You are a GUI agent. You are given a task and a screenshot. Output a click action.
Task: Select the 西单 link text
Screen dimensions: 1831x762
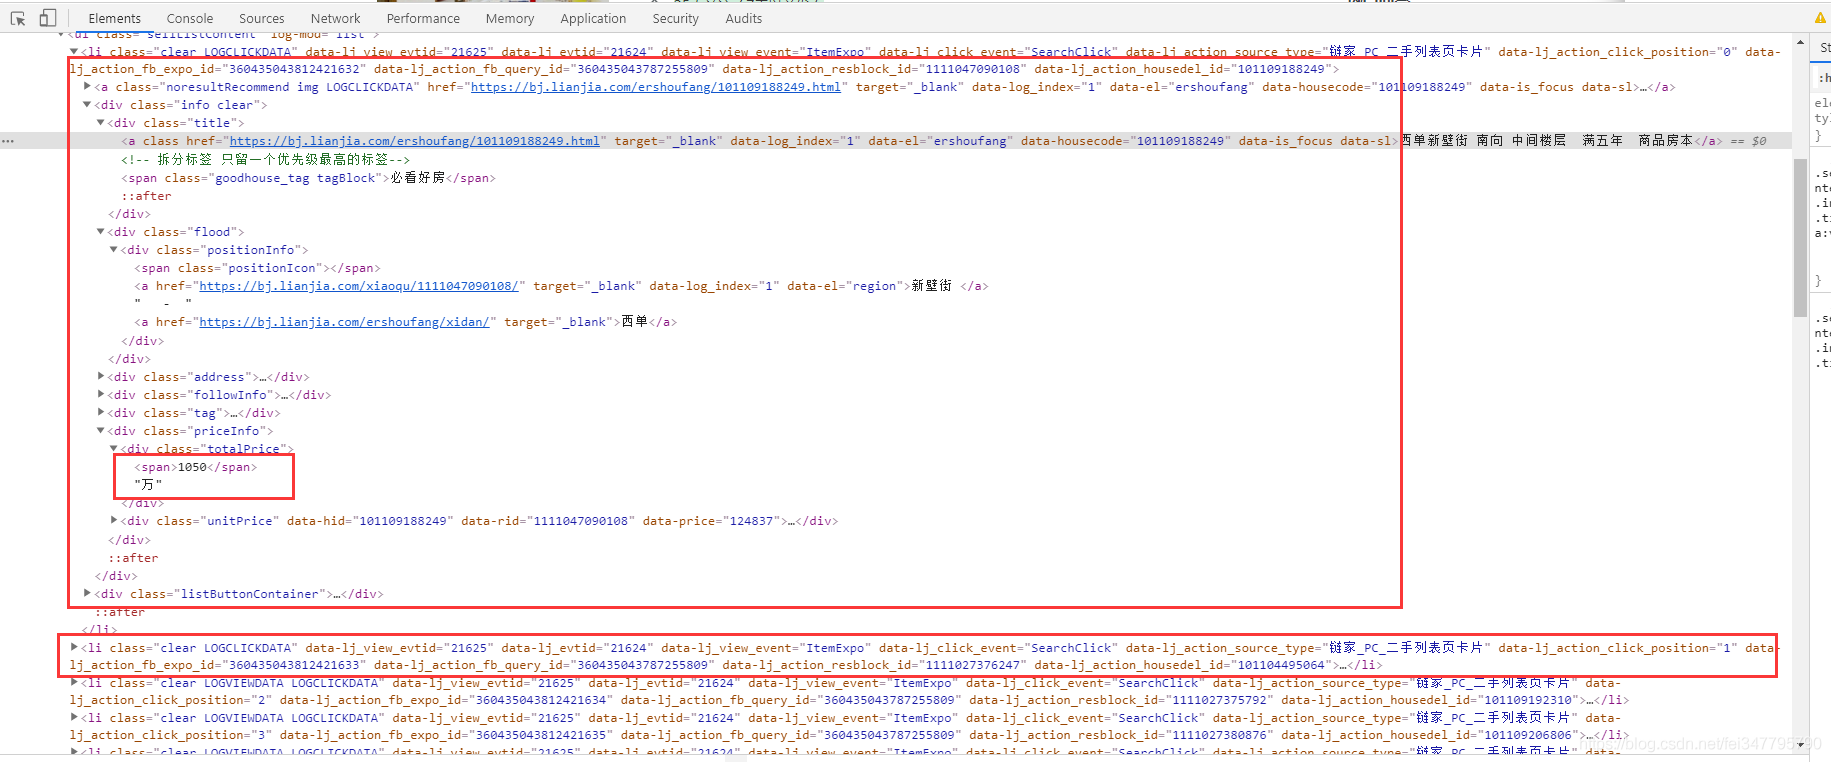(635, 322)
